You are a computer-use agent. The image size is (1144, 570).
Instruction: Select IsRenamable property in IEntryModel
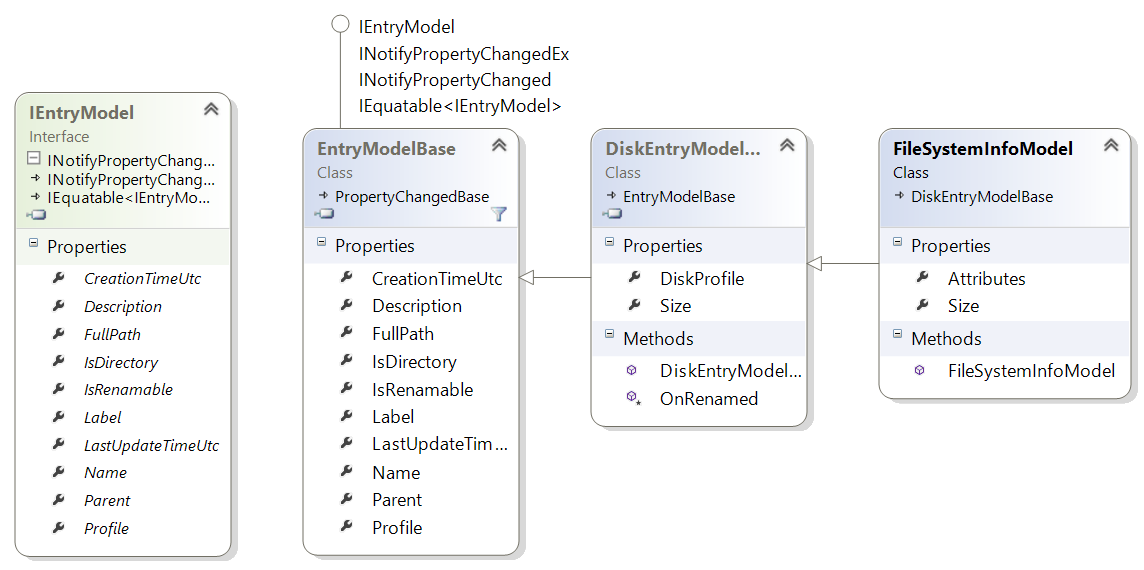pos(128,390)
